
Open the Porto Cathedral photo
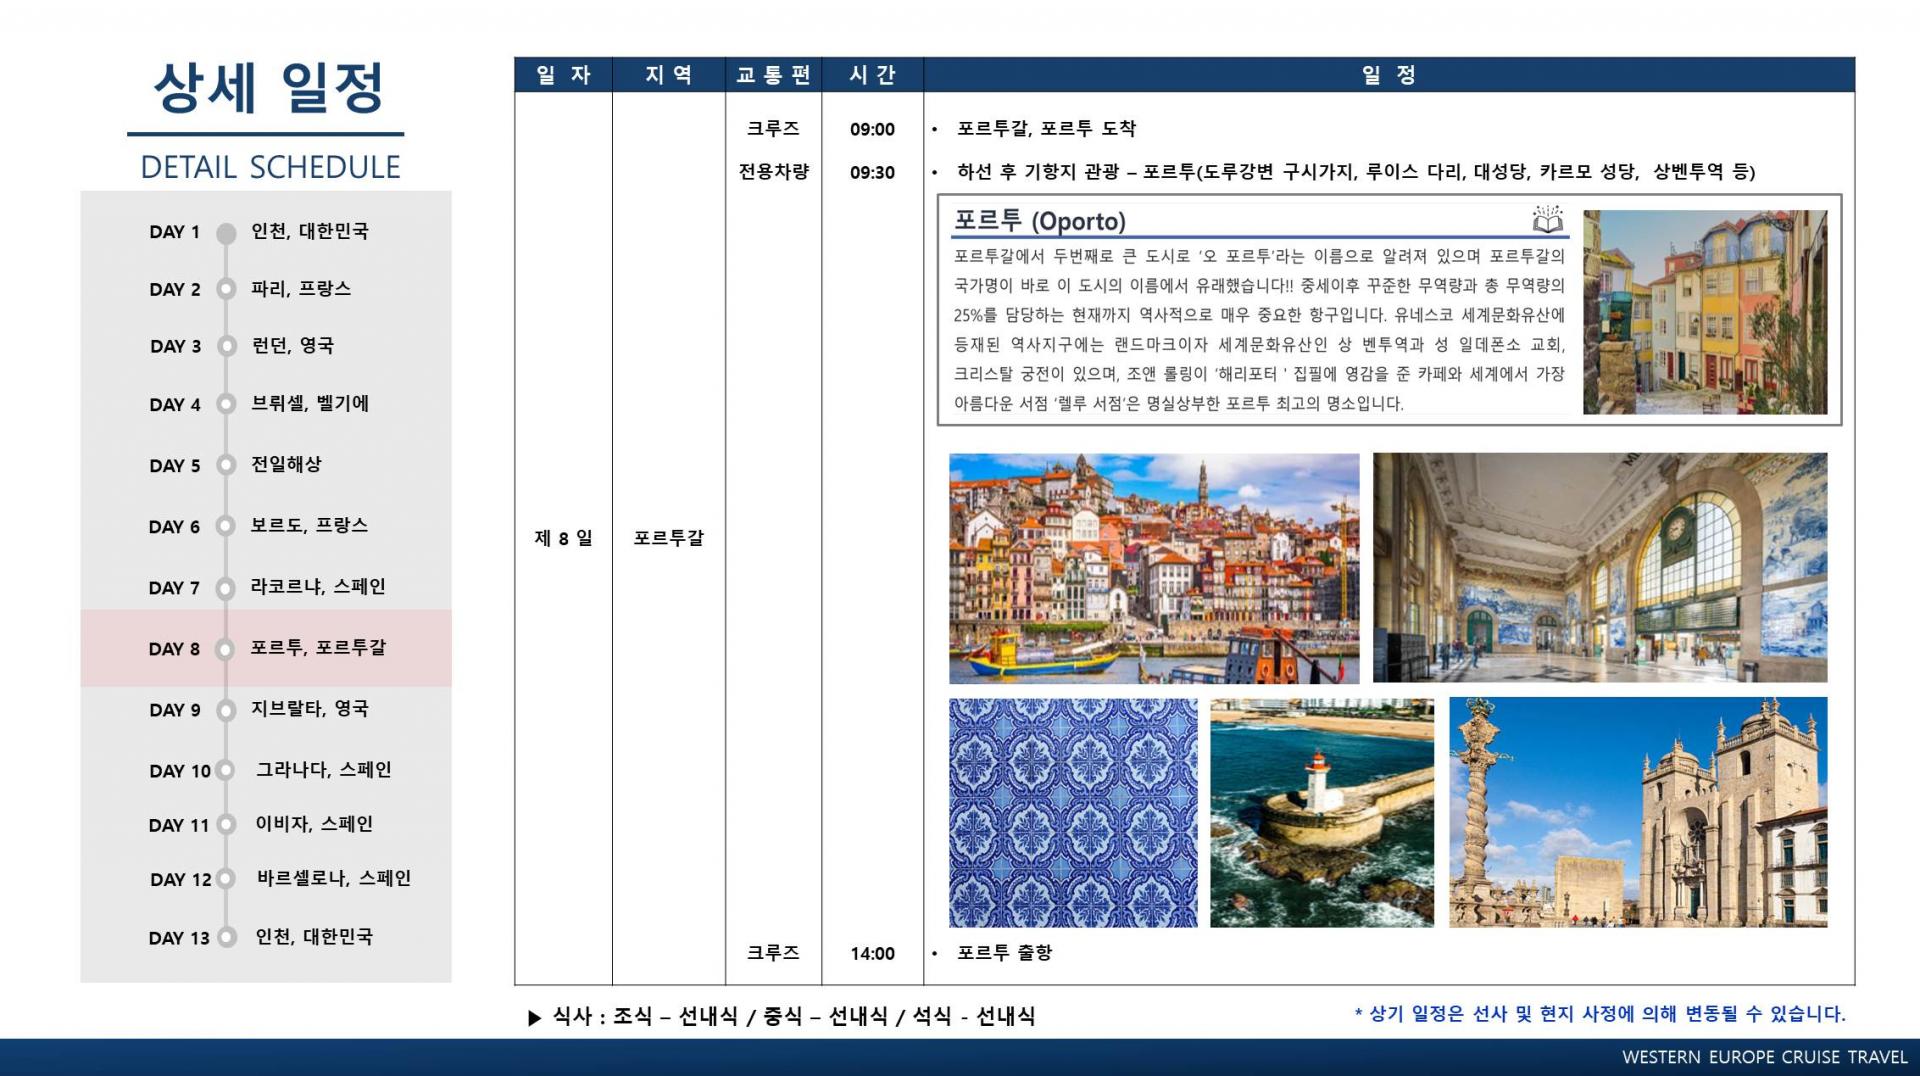(x=1638, y=813)
